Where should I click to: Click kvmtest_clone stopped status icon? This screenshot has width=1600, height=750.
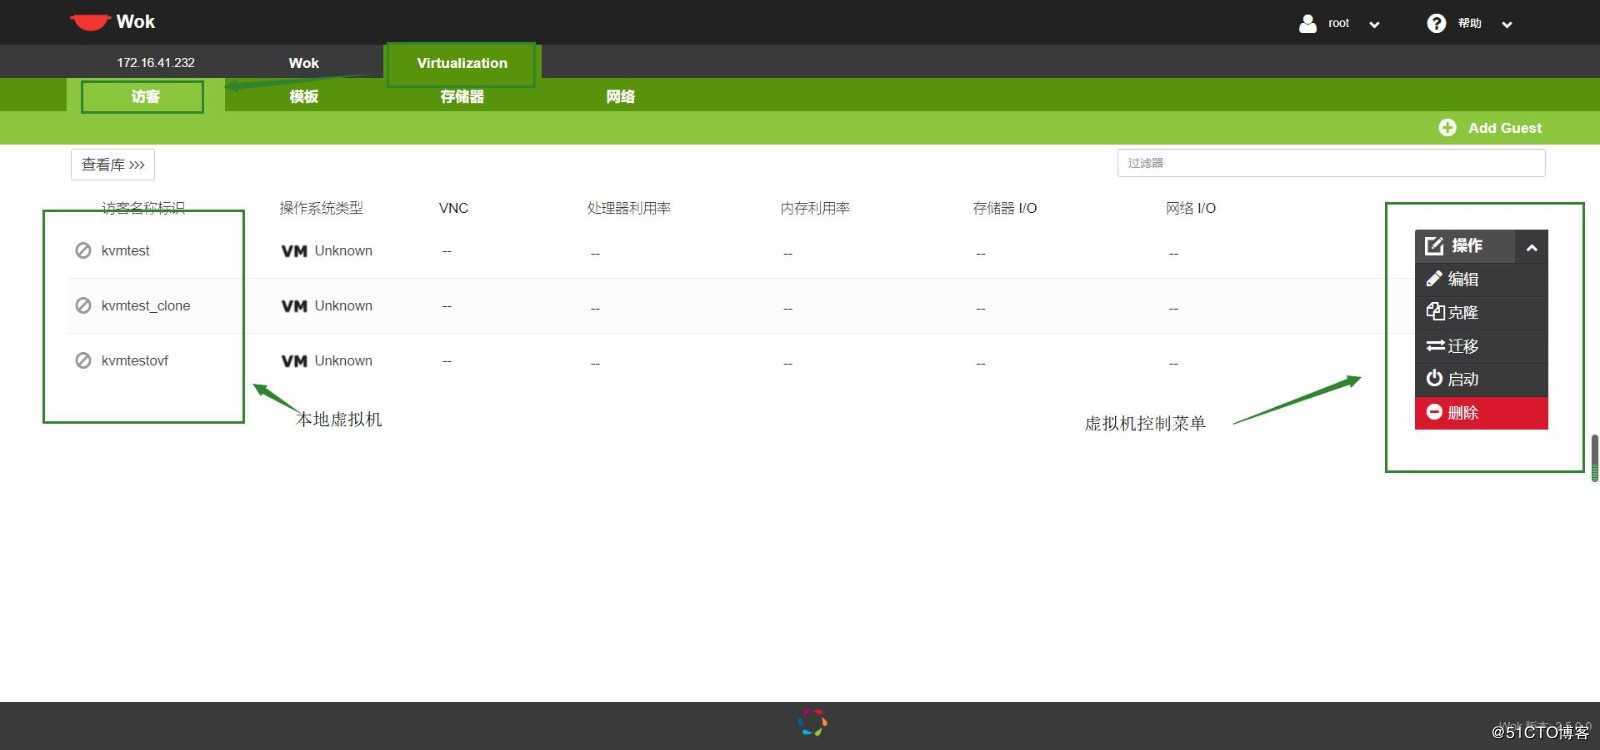tap(83, 305)
